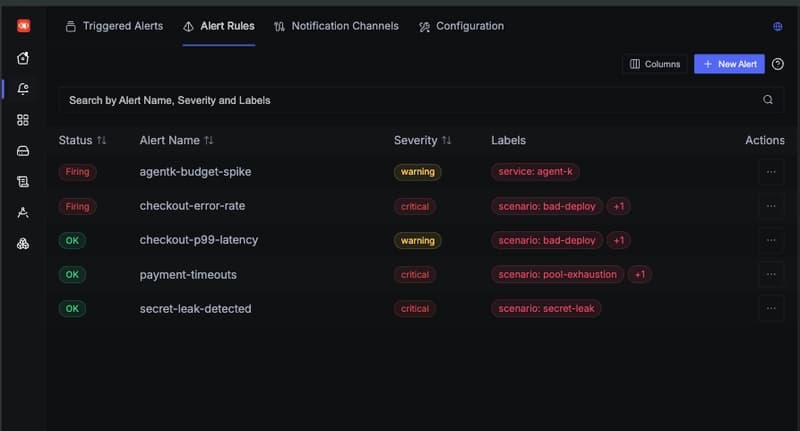Create a New Alert
Image resolution: width=800 pixels, height=431 pixels.
tap(729, 64)
